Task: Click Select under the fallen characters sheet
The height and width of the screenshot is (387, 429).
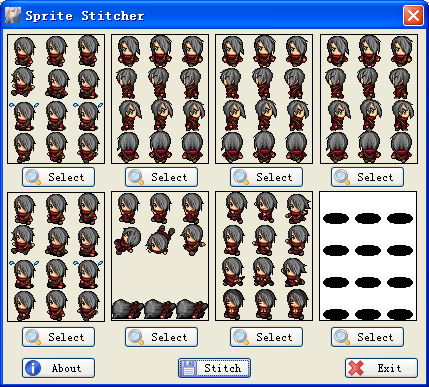Action: (161, 337)
